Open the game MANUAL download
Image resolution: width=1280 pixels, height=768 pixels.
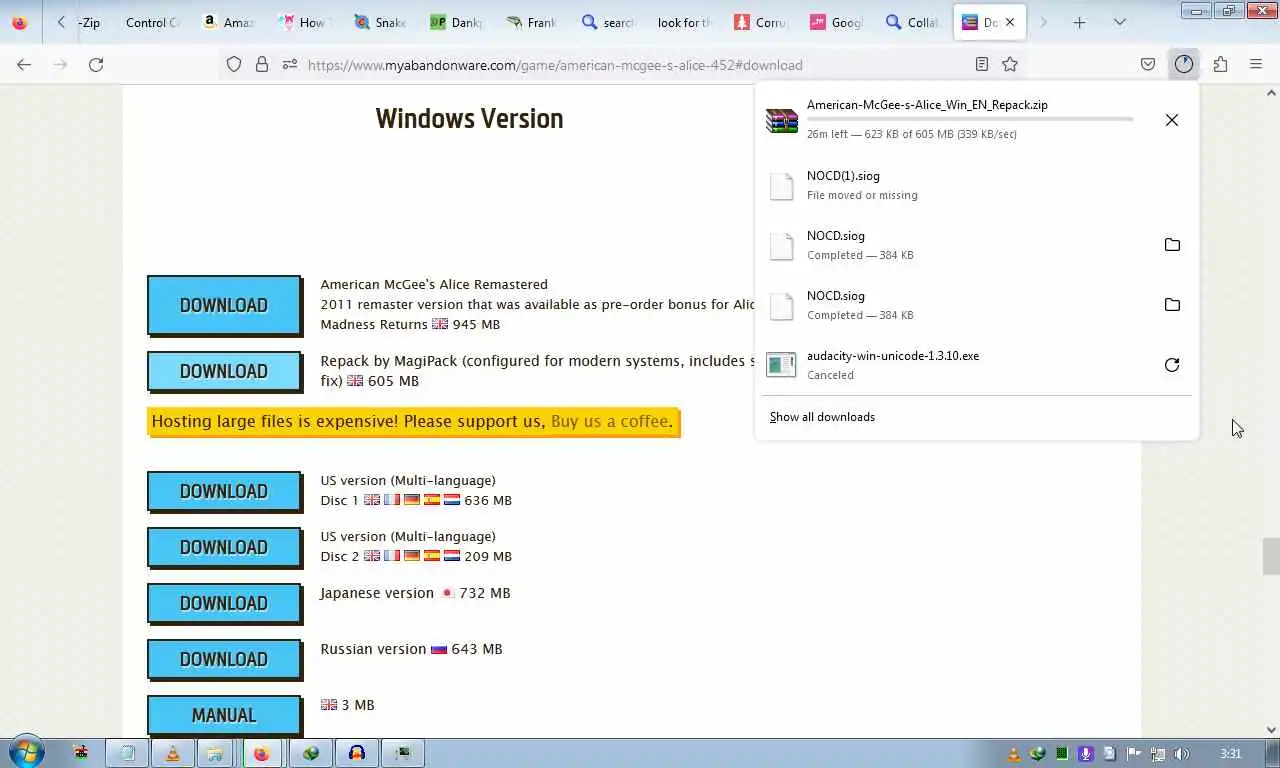[x=224, y=715]
